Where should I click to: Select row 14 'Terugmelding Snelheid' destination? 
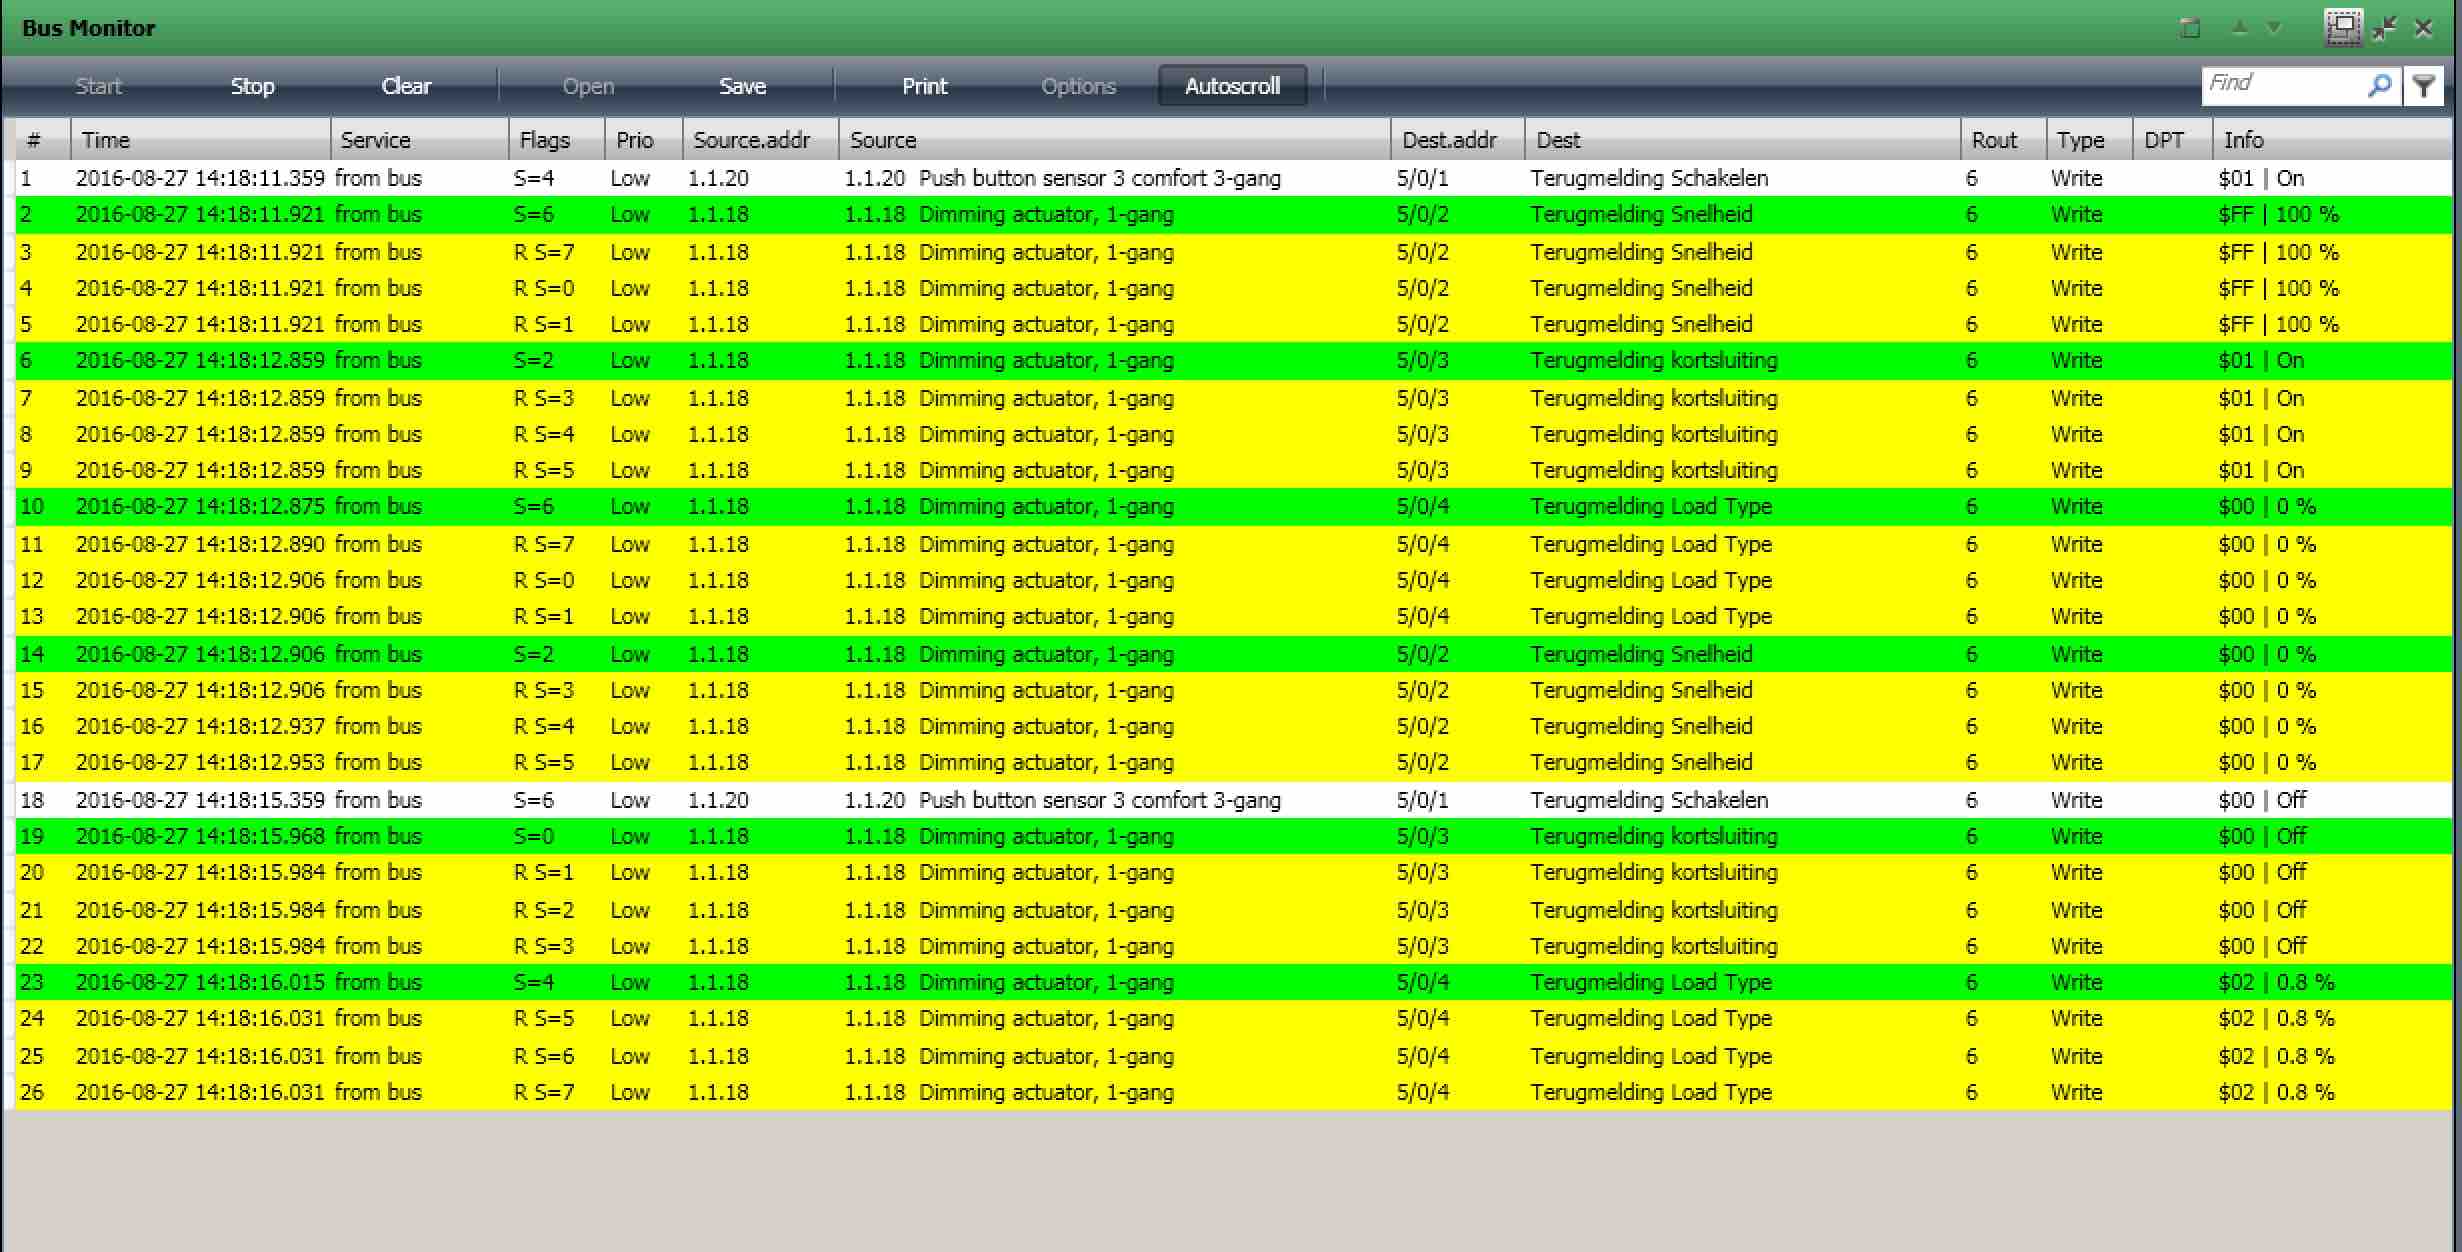[x=1641, y=654]
